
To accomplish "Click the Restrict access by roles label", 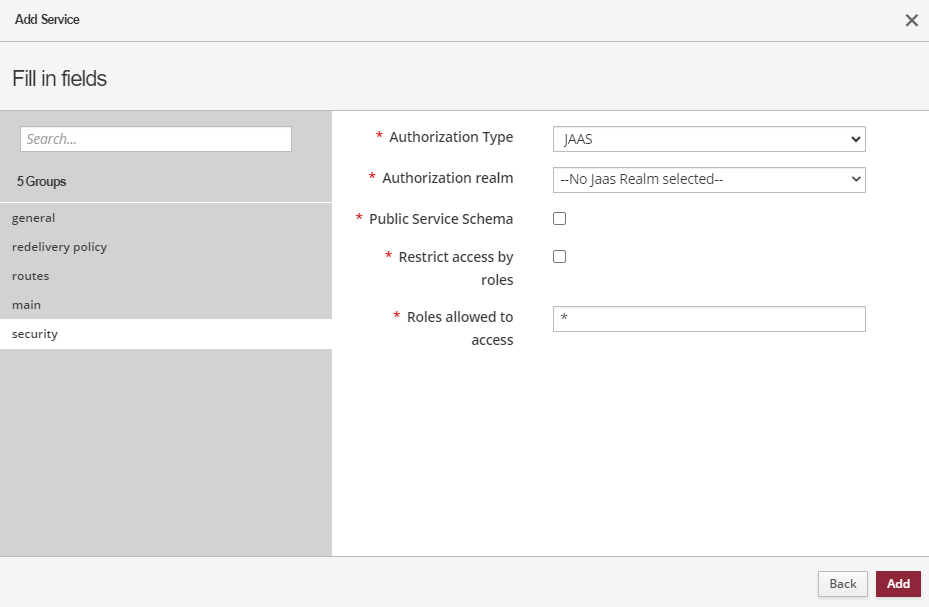I will point(456,268).
